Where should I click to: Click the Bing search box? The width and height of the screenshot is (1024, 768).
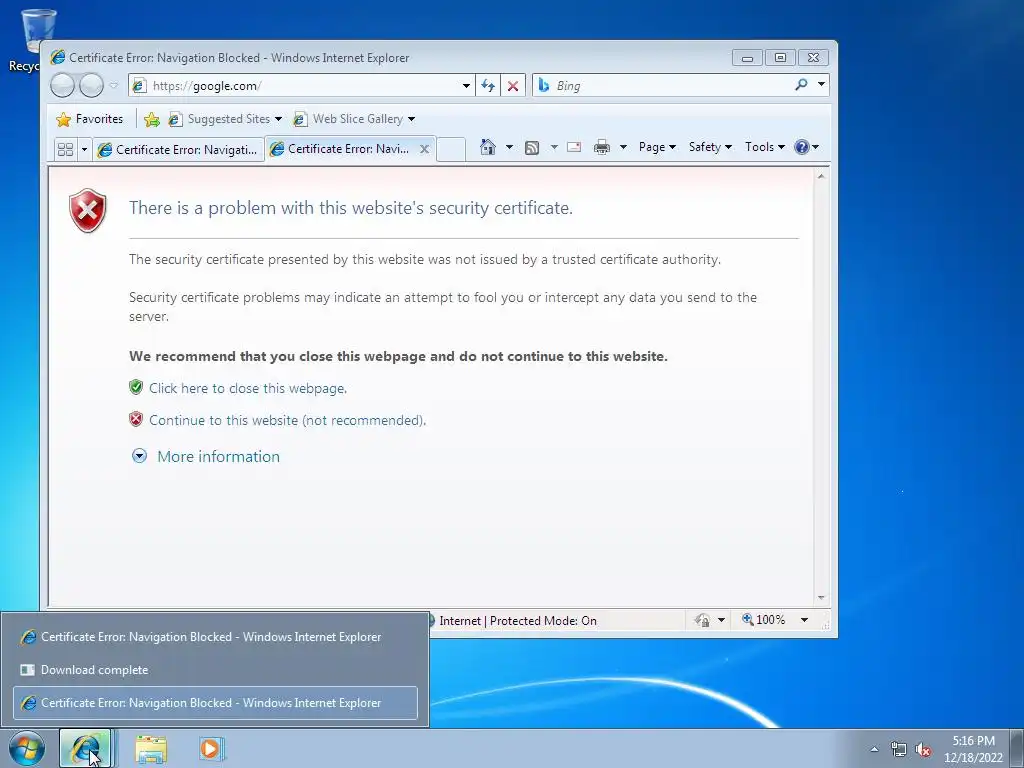point(660,86)
